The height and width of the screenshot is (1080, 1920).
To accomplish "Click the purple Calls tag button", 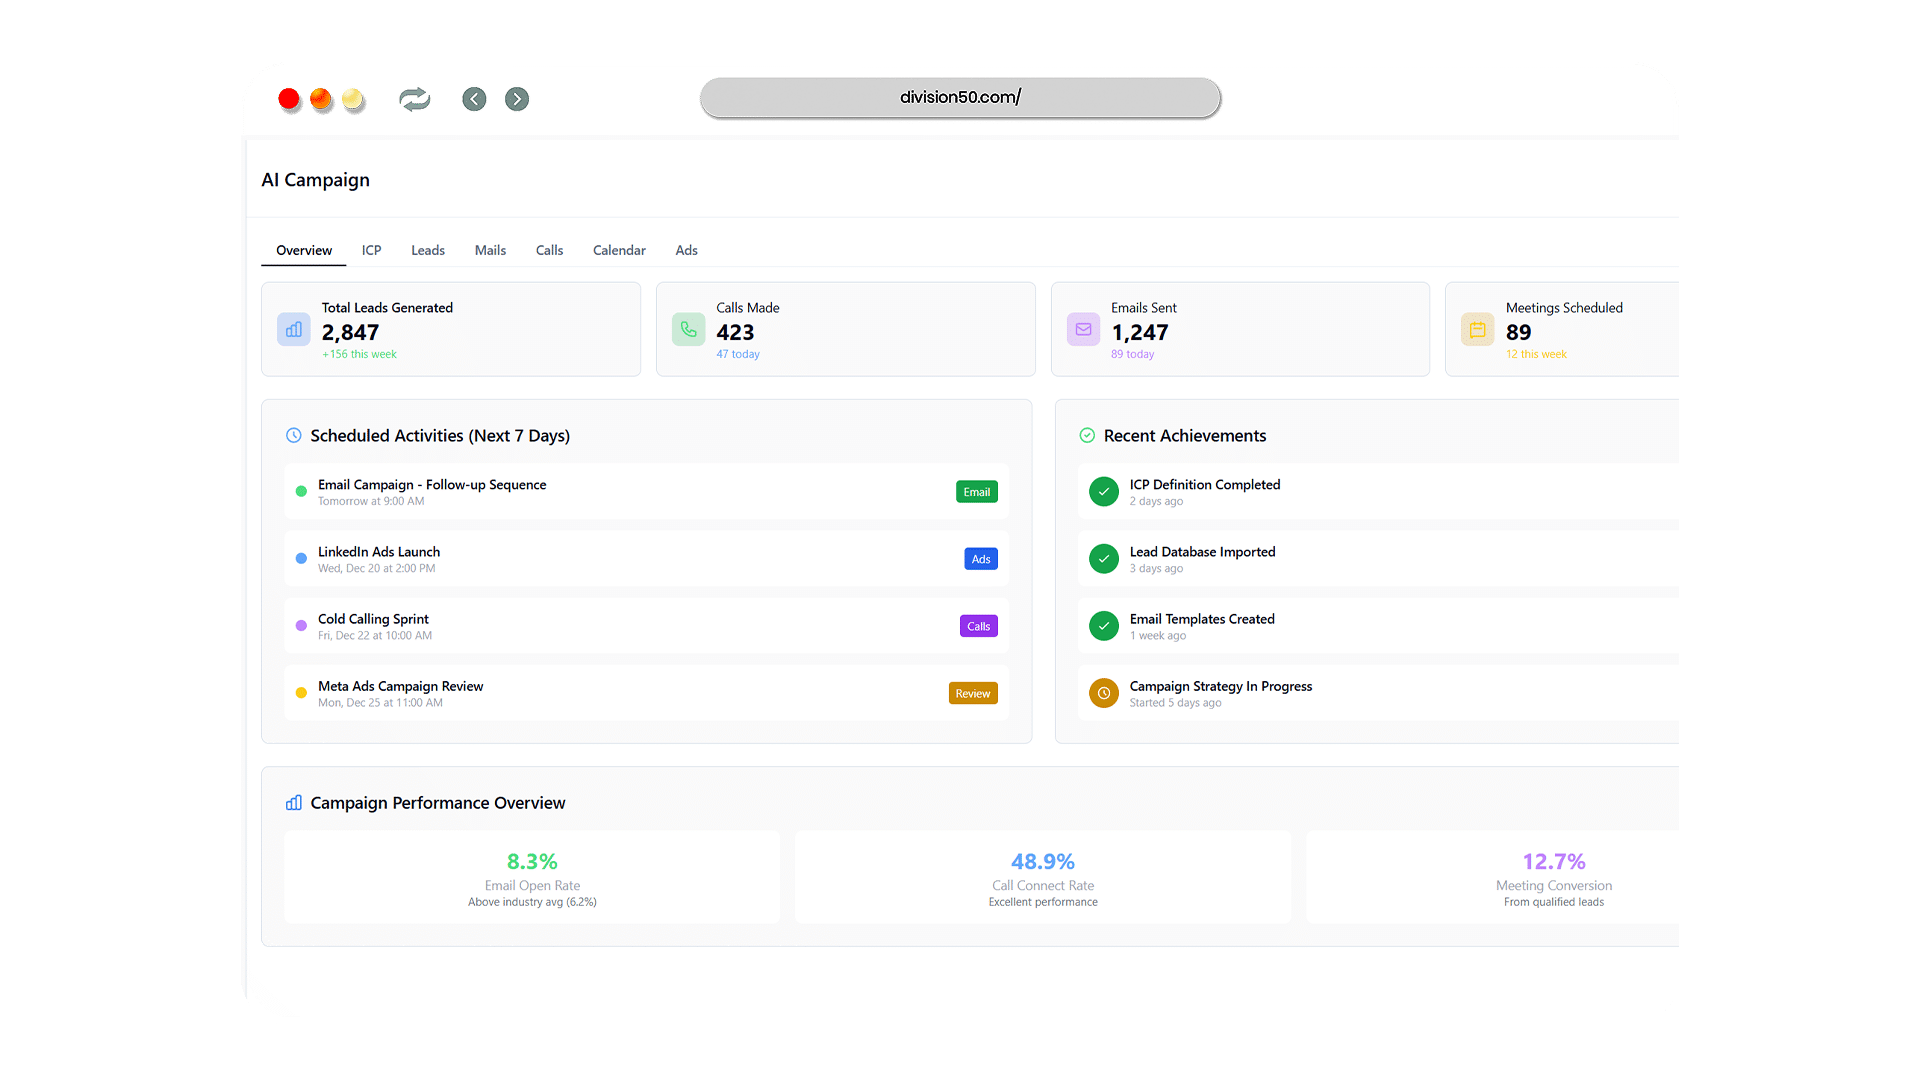I will tap(978, 626).
